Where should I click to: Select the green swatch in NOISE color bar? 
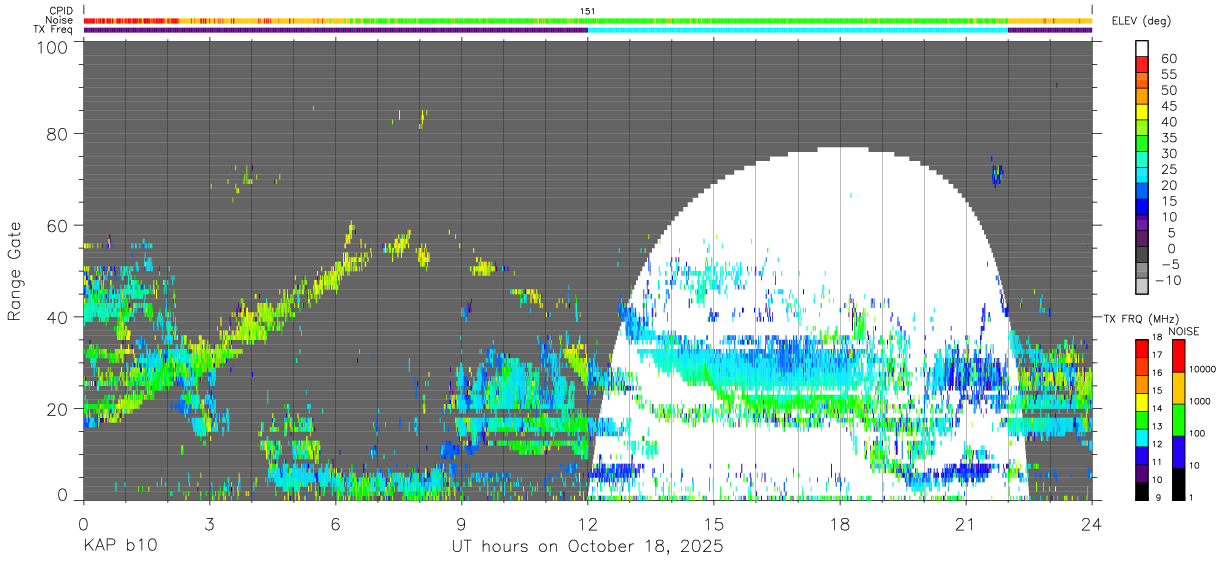pos(1179,420)
